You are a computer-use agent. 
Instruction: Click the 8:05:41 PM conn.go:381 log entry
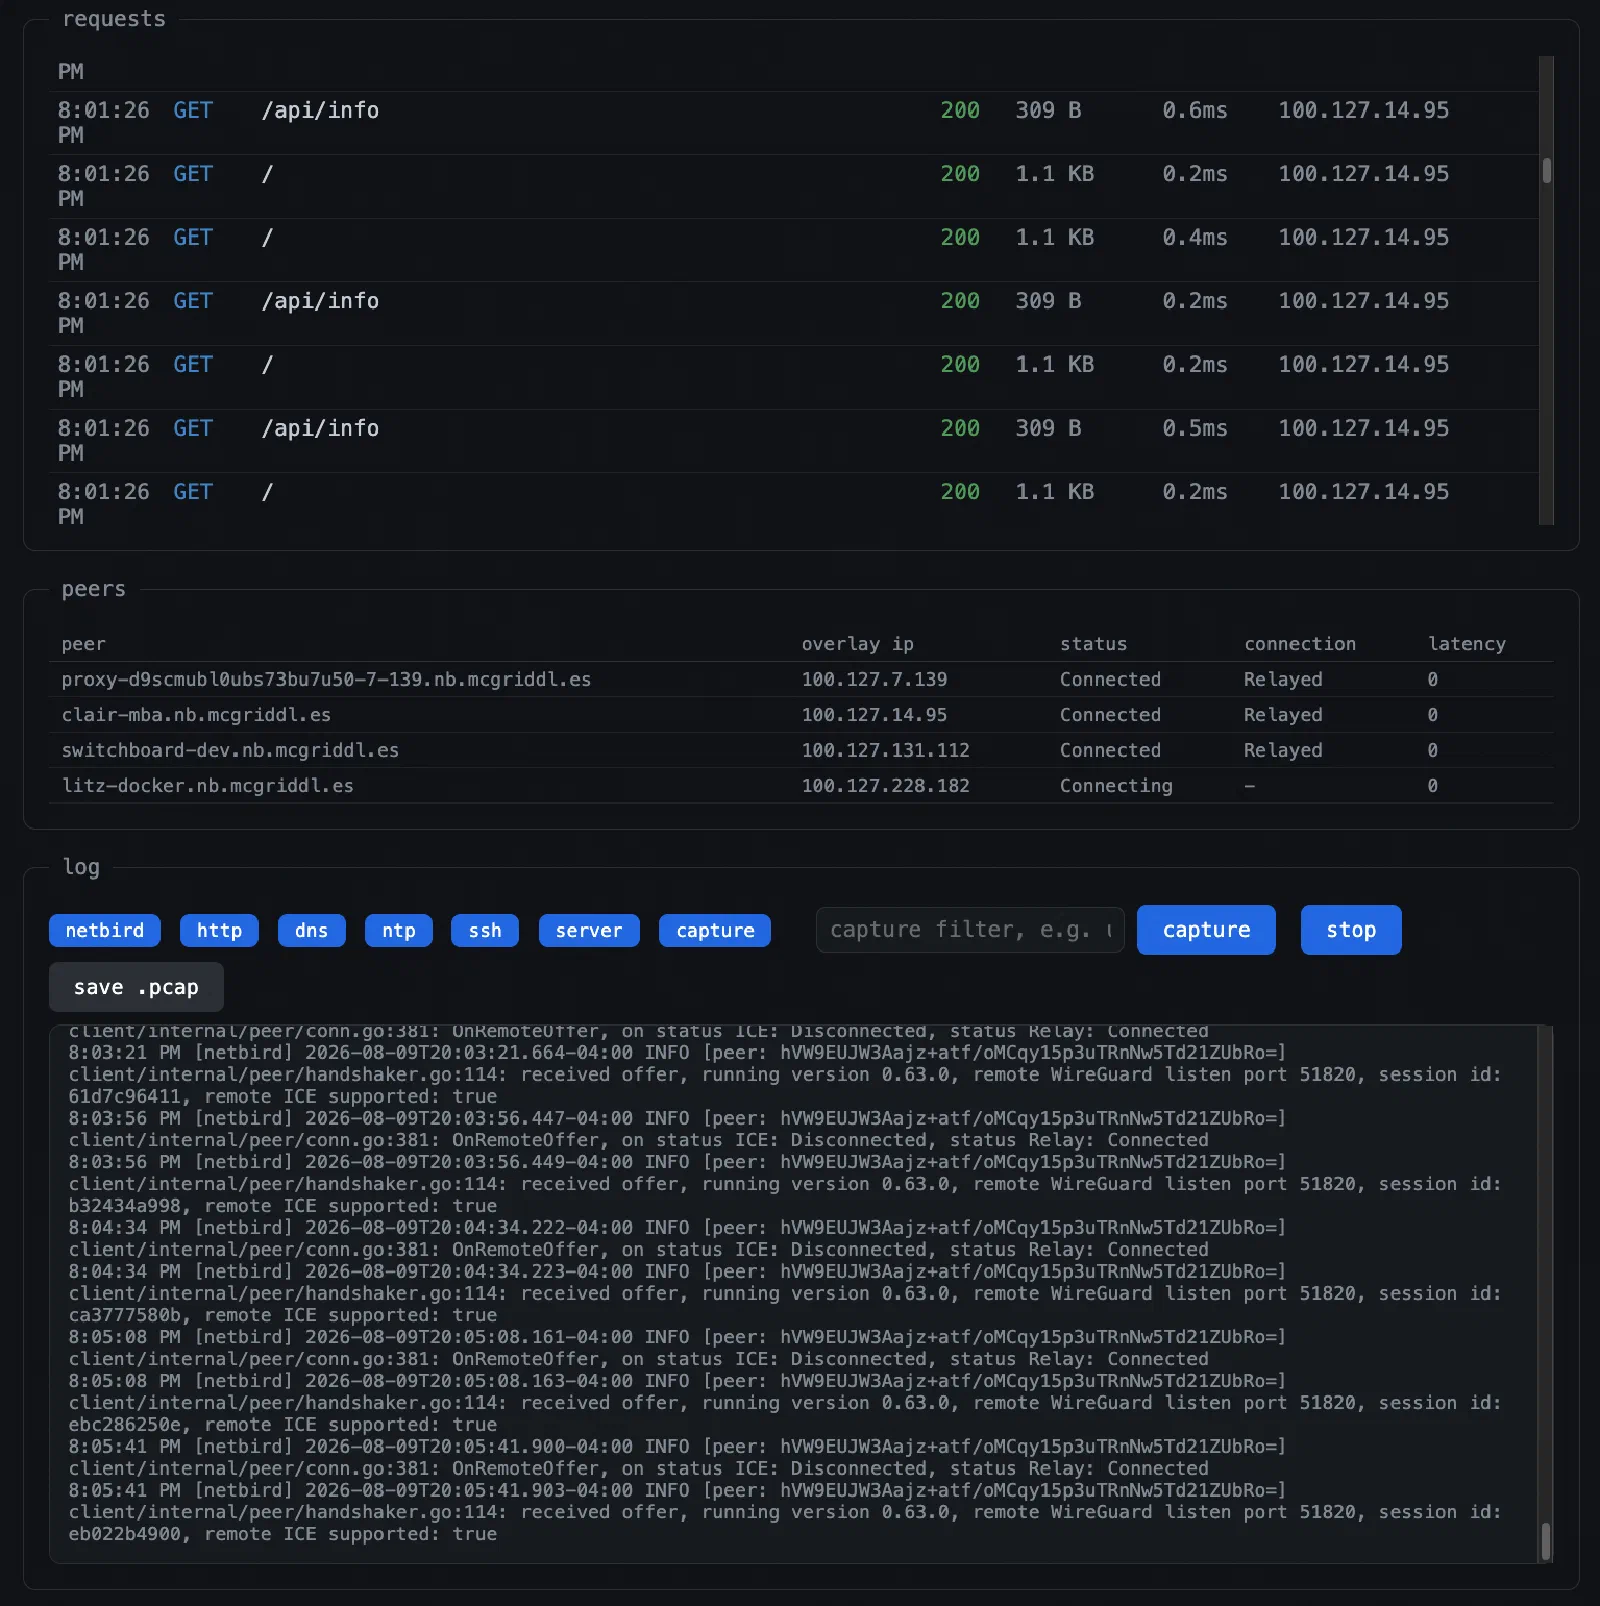677,1457
